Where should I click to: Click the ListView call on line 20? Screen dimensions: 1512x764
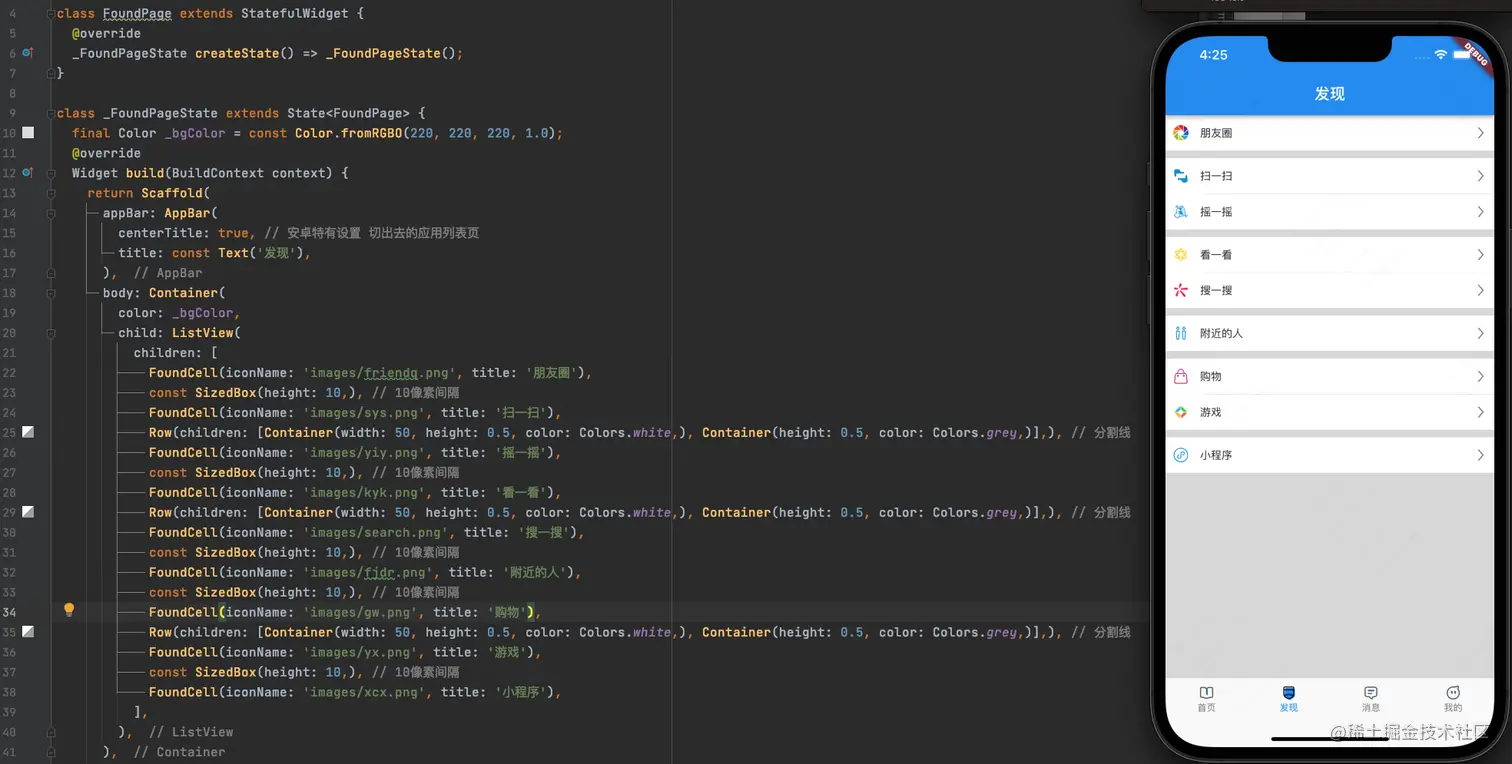pyautogui.click(x=202, y=333)
